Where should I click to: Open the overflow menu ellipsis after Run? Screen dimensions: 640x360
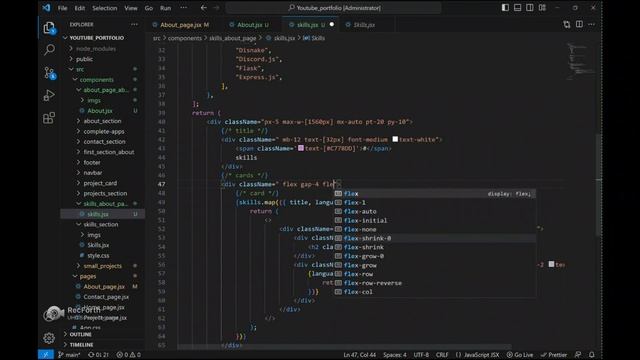184,8
